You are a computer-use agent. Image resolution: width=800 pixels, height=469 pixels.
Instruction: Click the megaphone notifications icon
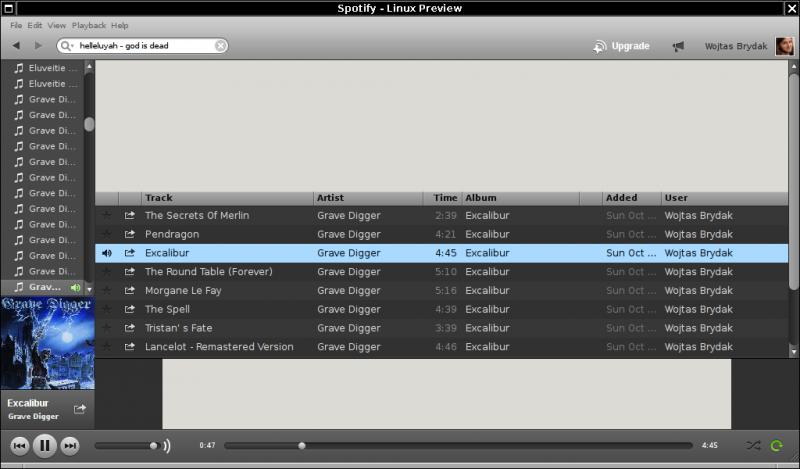click(x=678, y=46)
